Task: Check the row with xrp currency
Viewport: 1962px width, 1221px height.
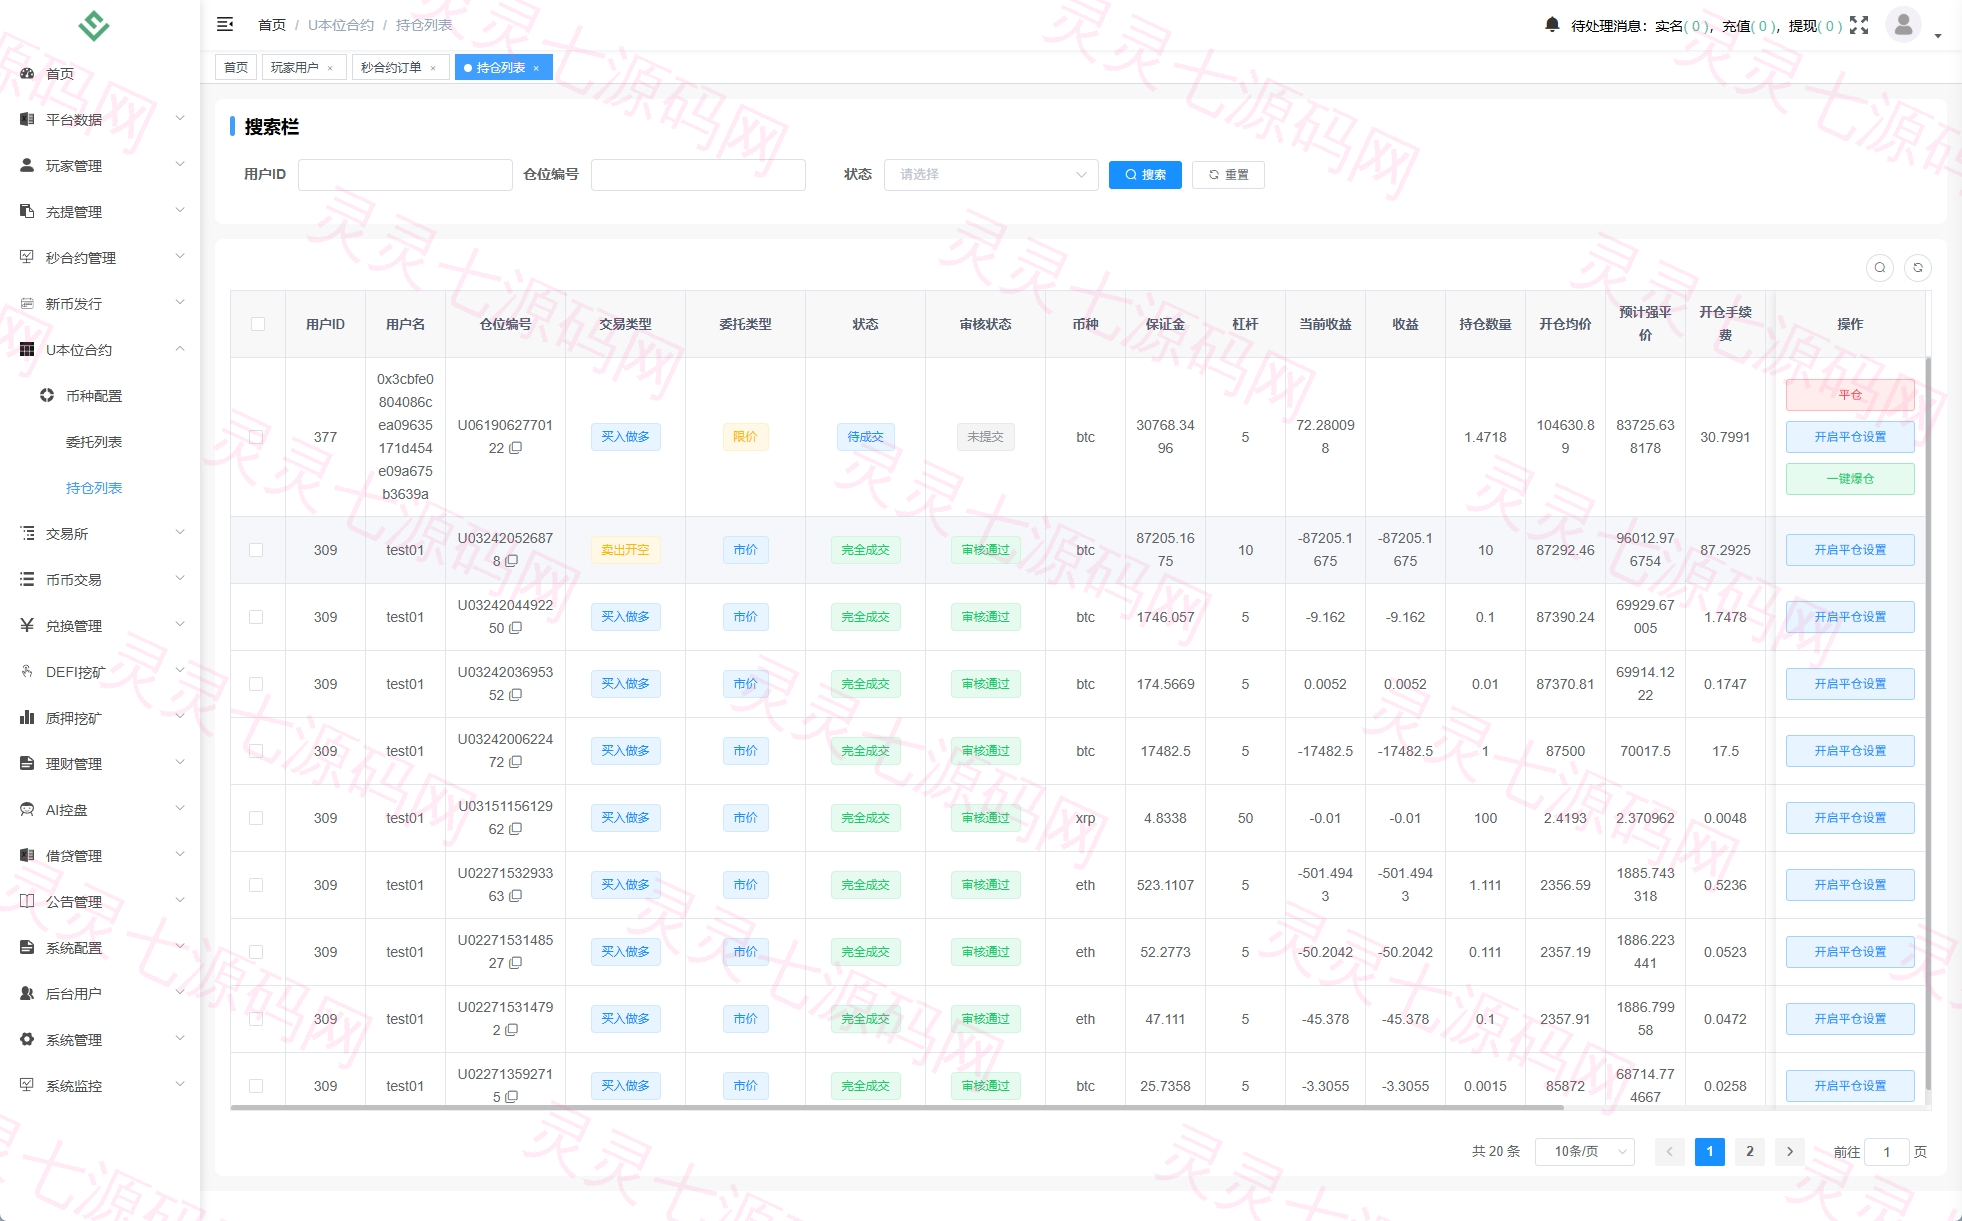Action: pos(256,818)
